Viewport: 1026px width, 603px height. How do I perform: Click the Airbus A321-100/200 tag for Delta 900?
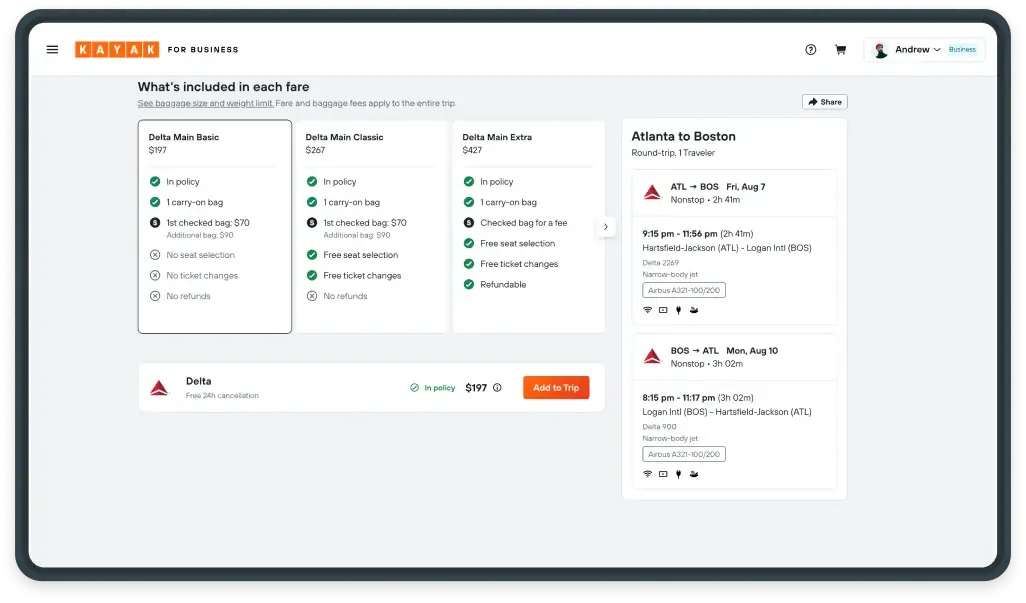click(684, 454)
